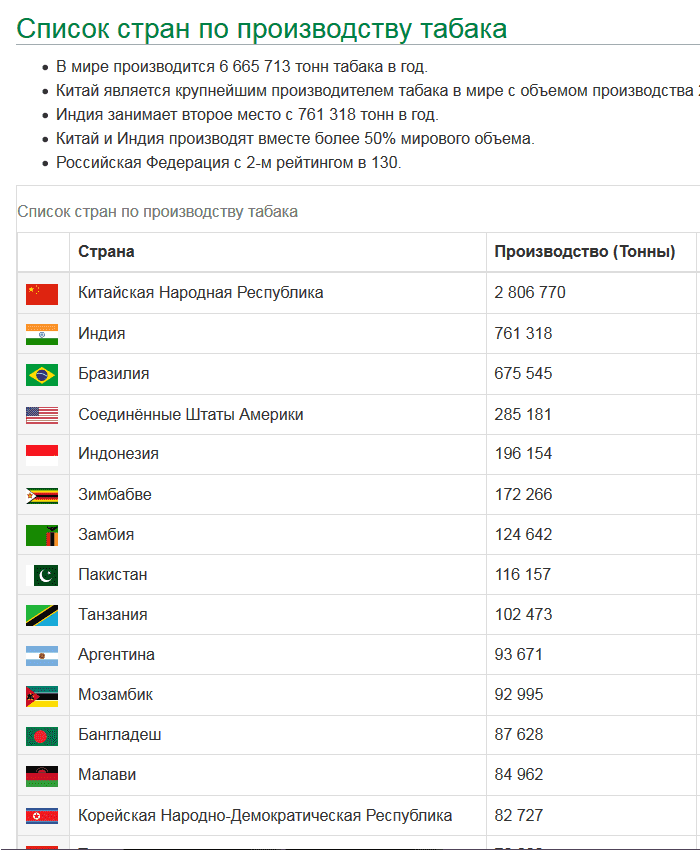The image size is (700, 850).
Task: Click the Malawi flag icon
Action: pyautogui.click(x=42, y=776)
